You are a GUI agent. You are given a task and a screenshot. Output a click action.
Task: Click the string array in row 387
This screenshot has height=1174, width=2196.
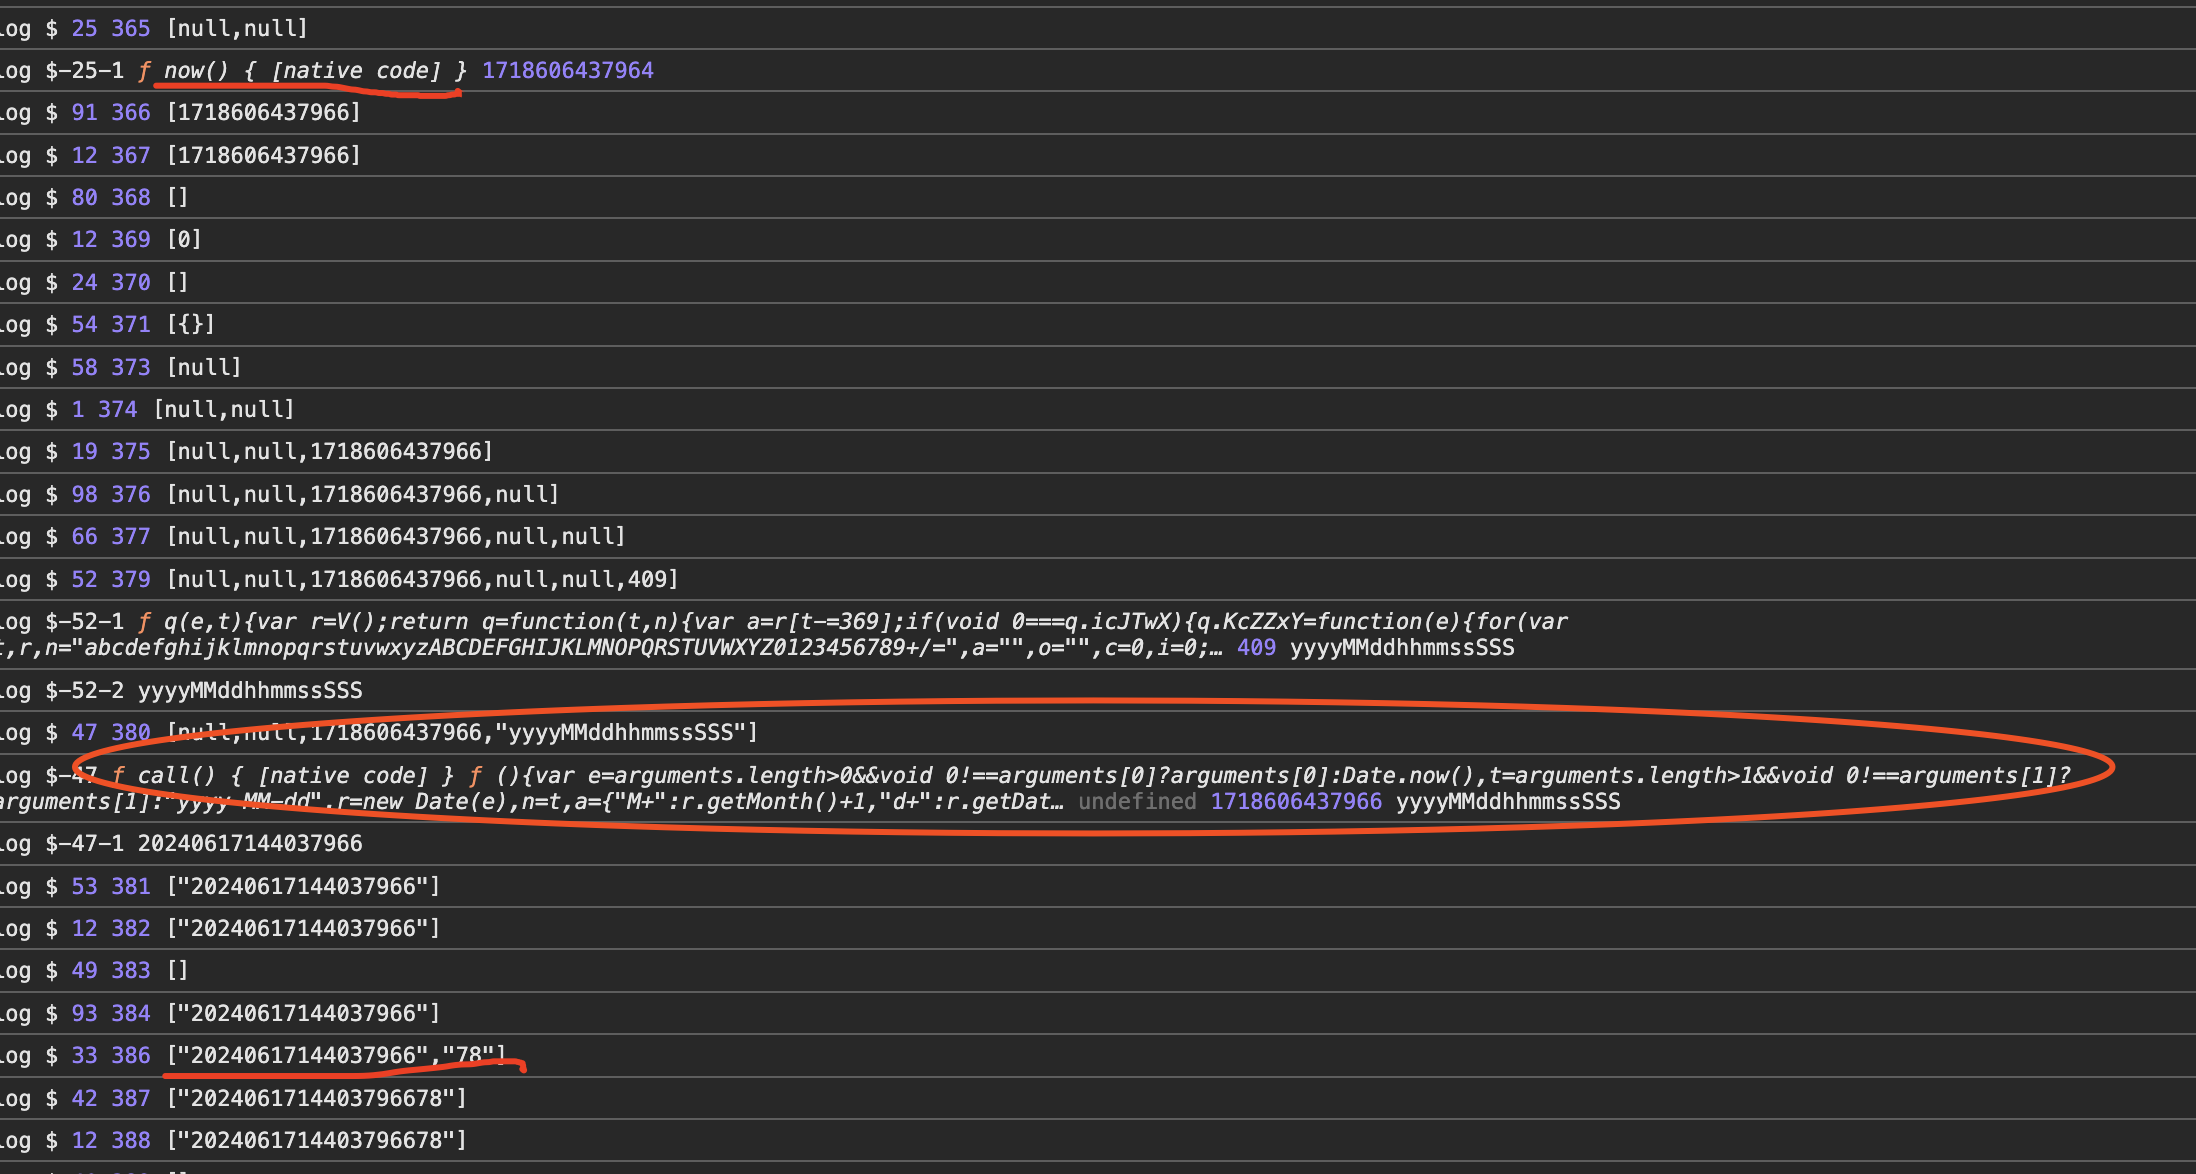tap(317, 1099)
